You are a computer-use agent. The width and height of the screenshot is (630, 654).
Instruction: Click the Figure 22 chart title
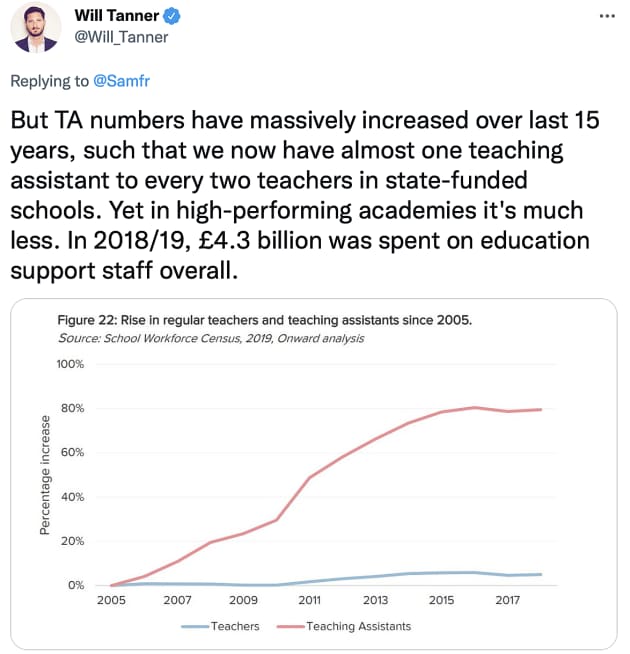265,321
